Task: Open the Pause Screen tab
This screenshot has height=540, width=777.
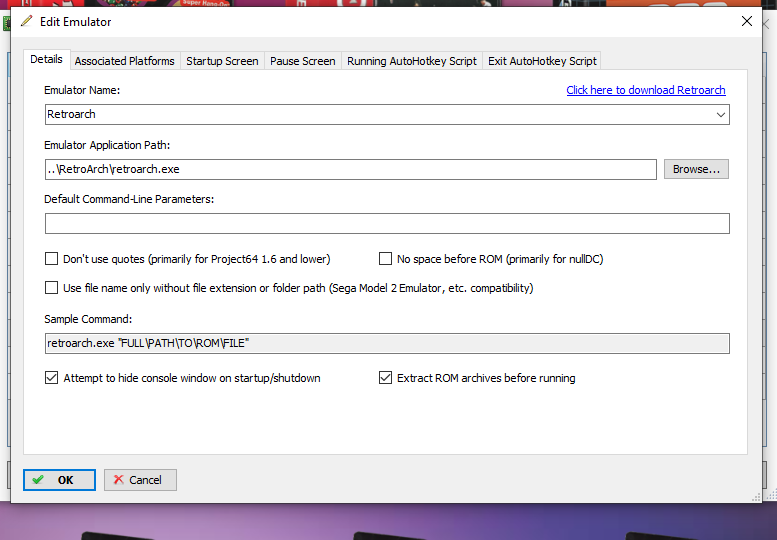Action: pyautogui.click(x=302, y=61)
